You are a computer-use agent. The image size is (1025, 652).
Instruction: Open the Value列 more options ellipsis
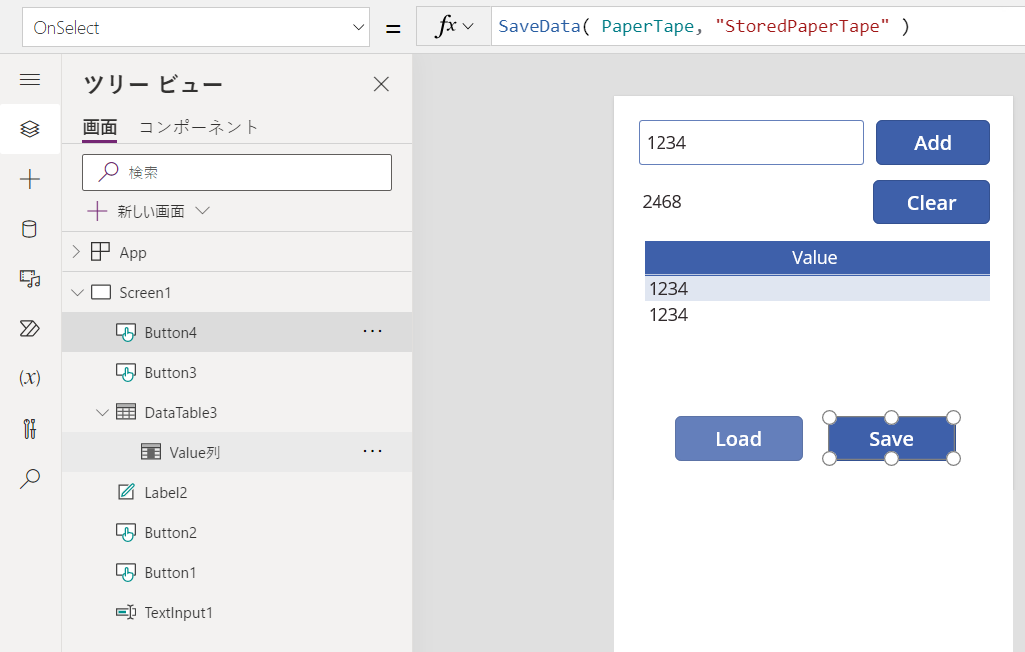[x=373, y=451]
